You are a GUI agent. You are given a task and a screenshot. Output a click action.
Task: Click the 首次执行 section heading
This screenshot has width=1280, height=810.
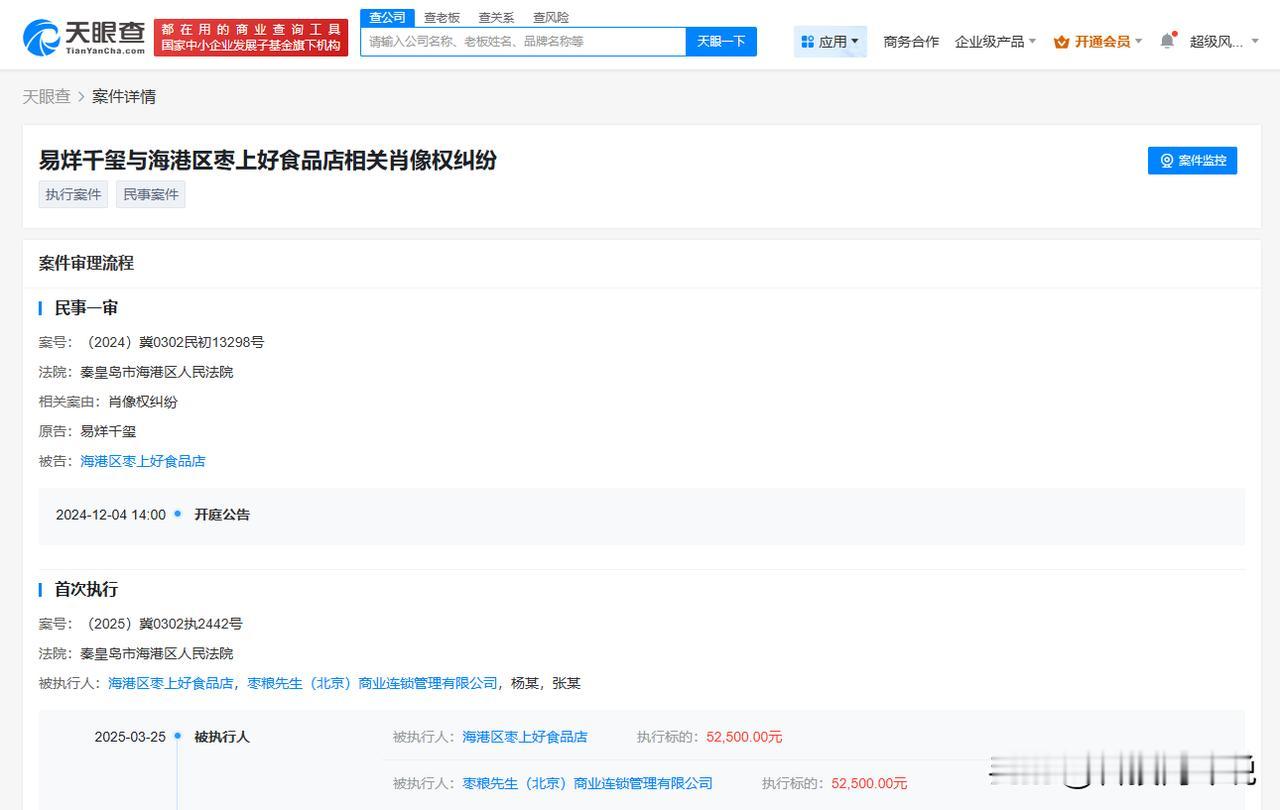(x=86, y=589)
